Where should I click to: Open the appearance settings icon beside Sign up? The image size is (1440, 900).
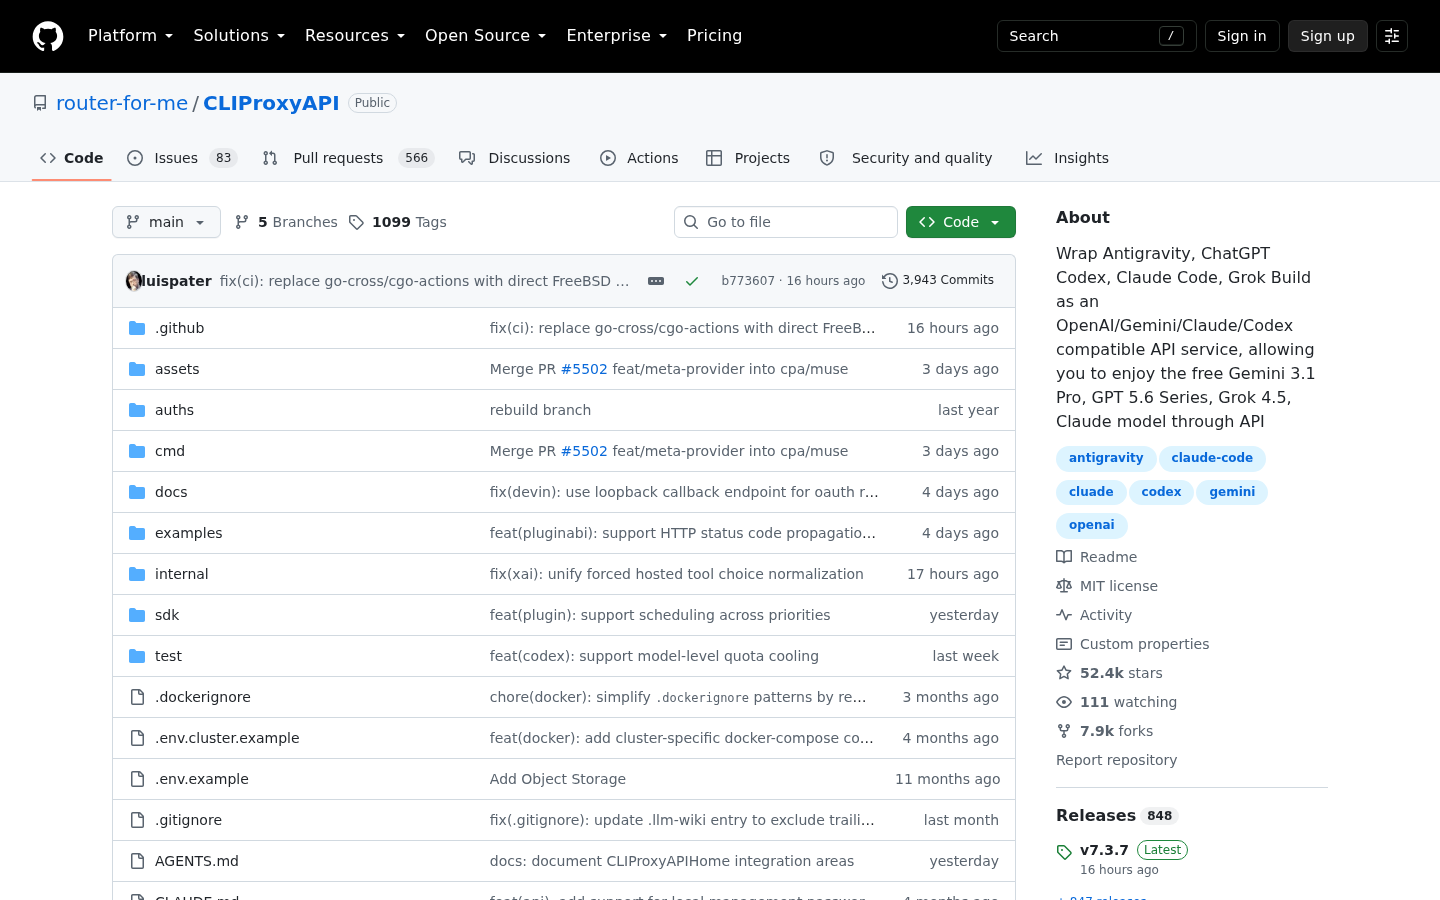[1392, 36]
